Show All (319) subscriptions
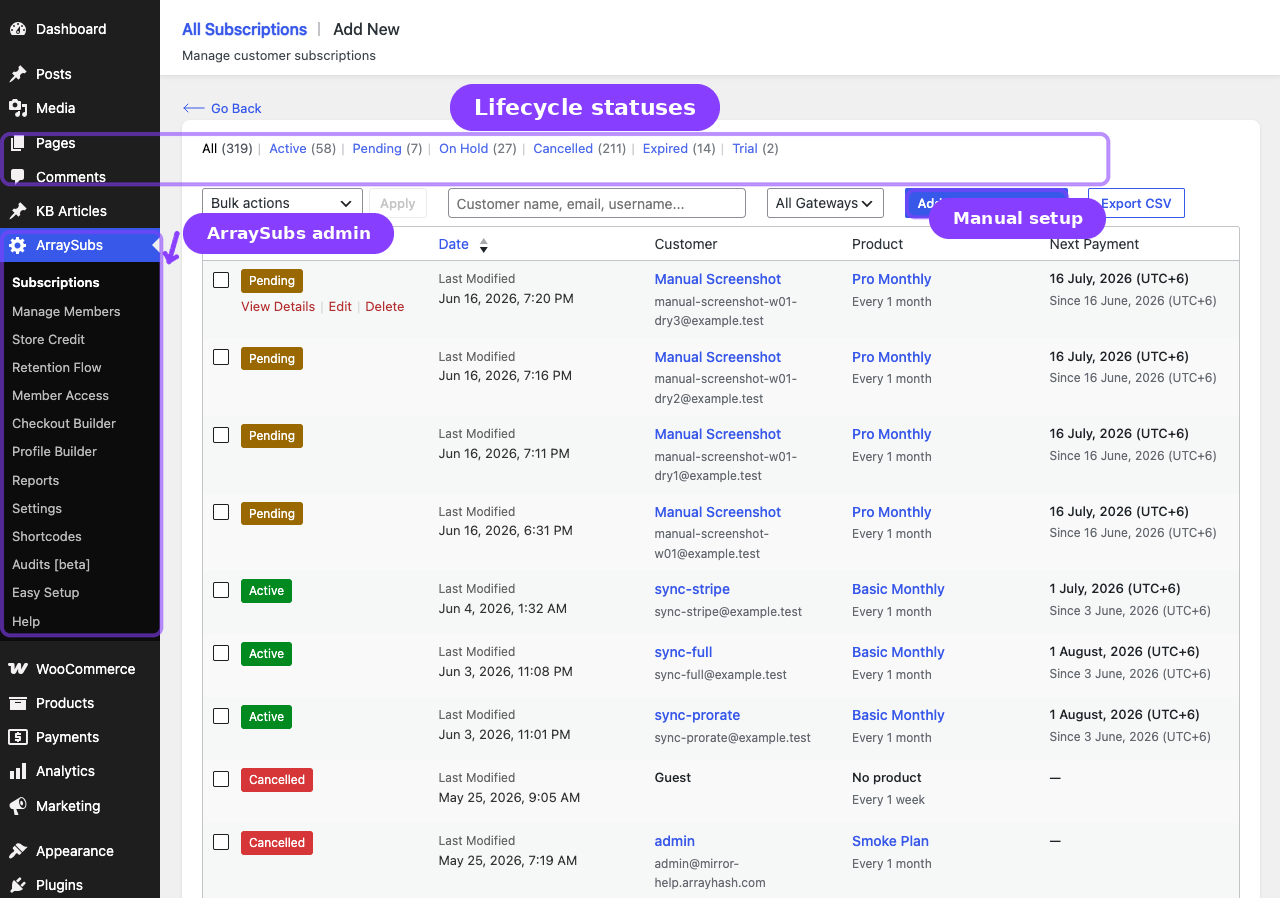1280x898 pixels. tap(227, 148)
